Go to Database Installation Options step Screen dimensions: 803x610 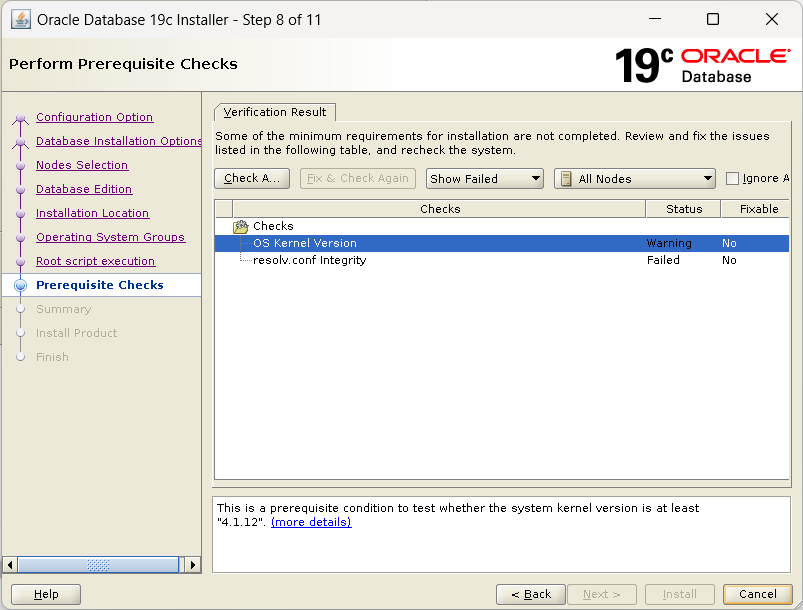click(x=119, y=141)
